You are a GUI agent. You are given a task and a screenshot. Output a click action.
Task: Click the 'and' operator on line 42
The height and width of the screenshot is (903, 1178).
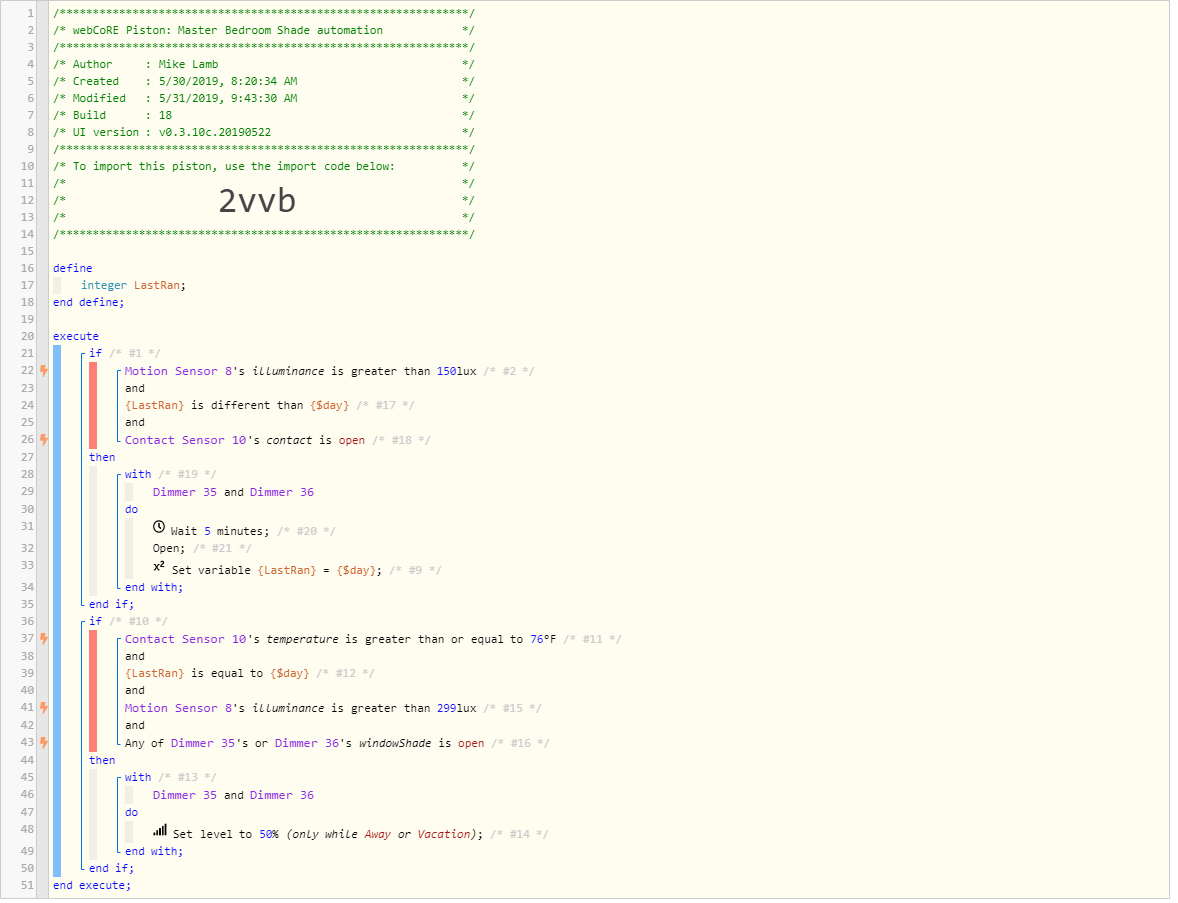point(135,727)
